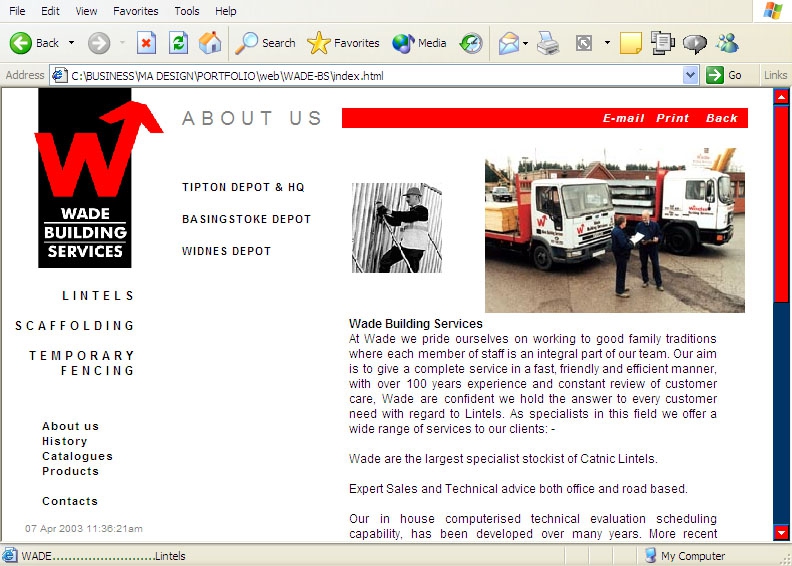Open the About us page link

[70, 426]
